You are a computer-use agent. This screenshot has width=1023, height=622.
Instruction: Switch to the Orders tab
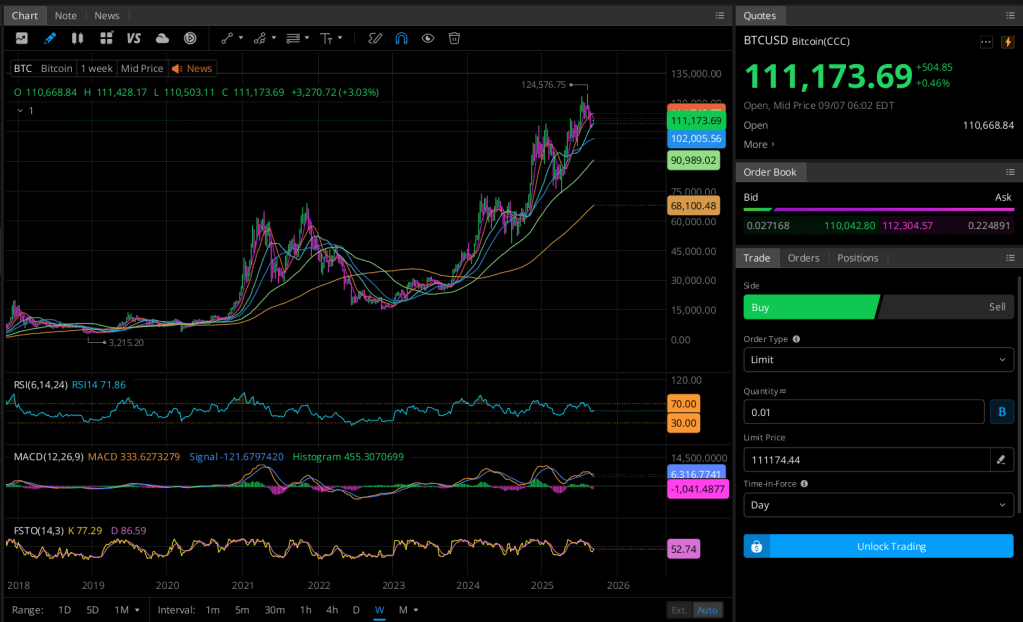[x=803, y=258]
